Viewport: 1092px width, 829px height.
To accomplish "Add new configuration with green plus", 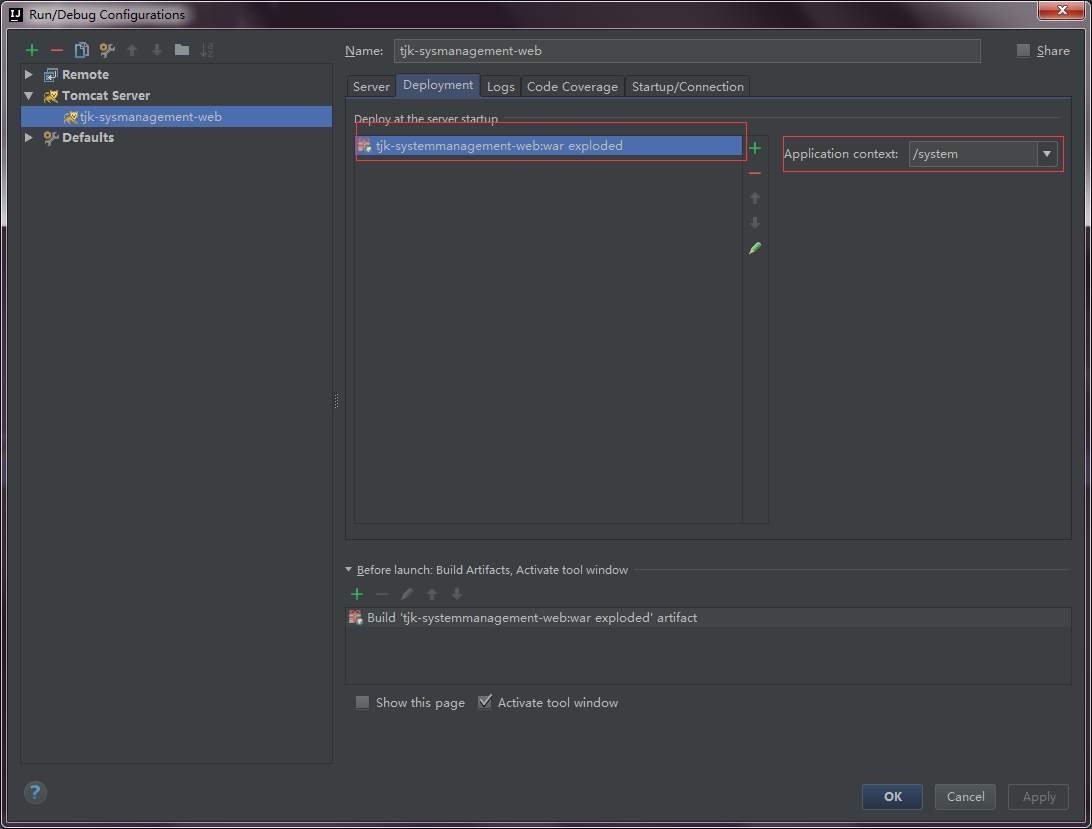I will (x=32, y=50).
